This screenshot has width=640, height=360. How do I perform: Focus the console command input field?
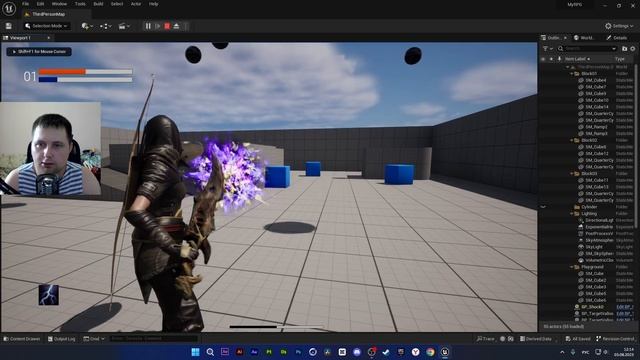tap(153, 339)
